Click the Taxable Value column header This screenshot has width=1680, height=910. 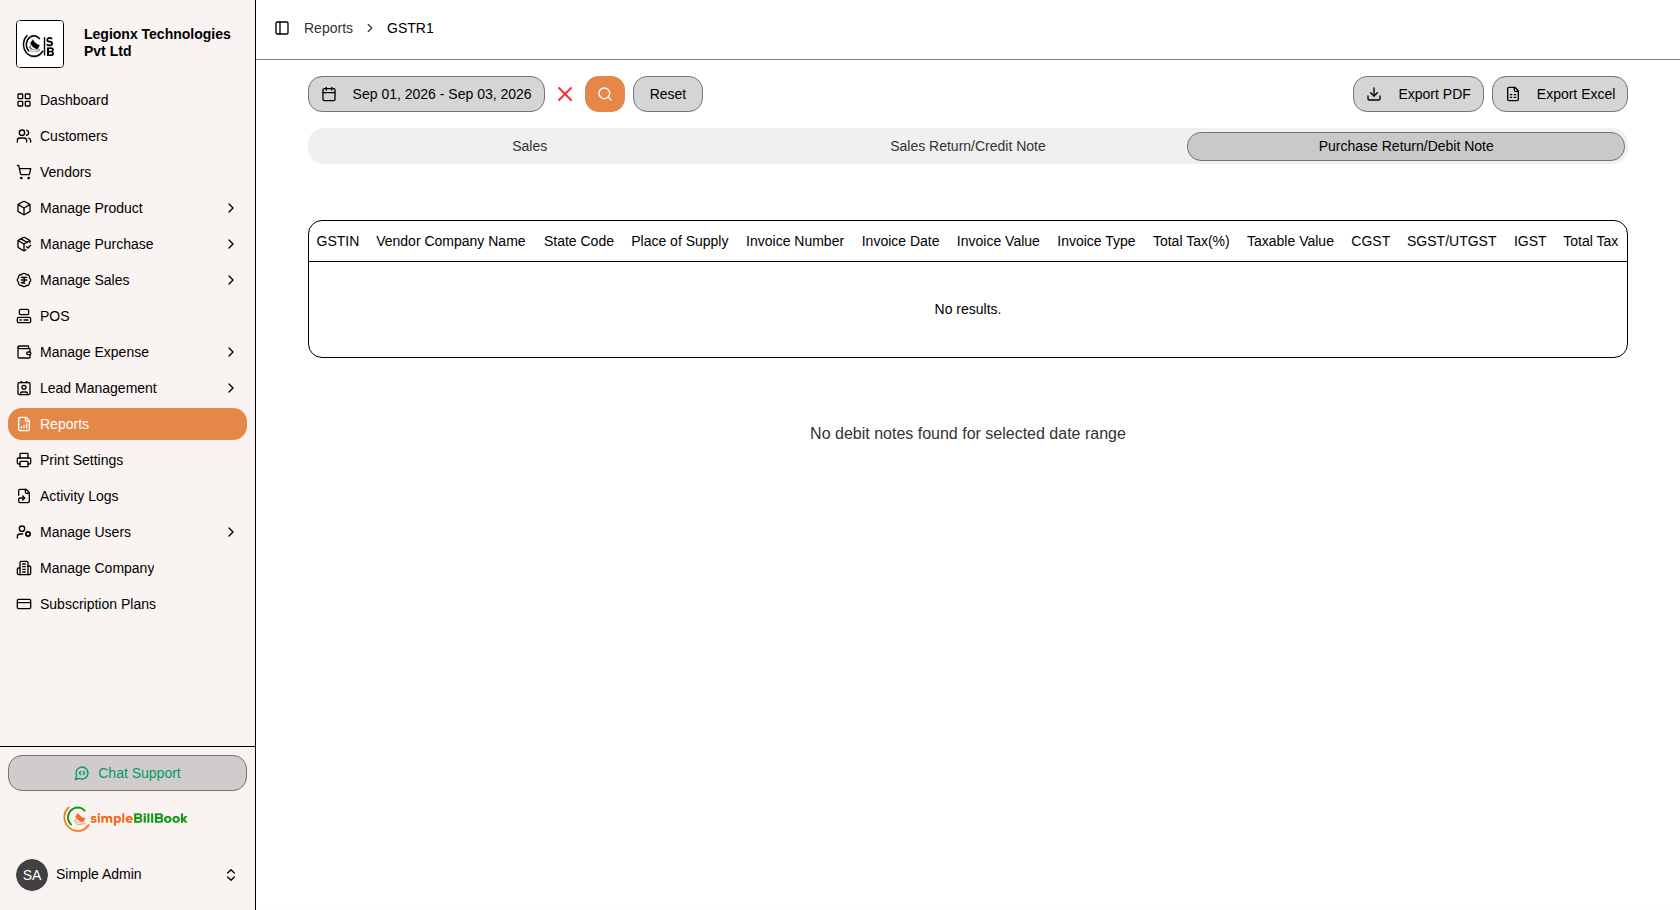1290,241
